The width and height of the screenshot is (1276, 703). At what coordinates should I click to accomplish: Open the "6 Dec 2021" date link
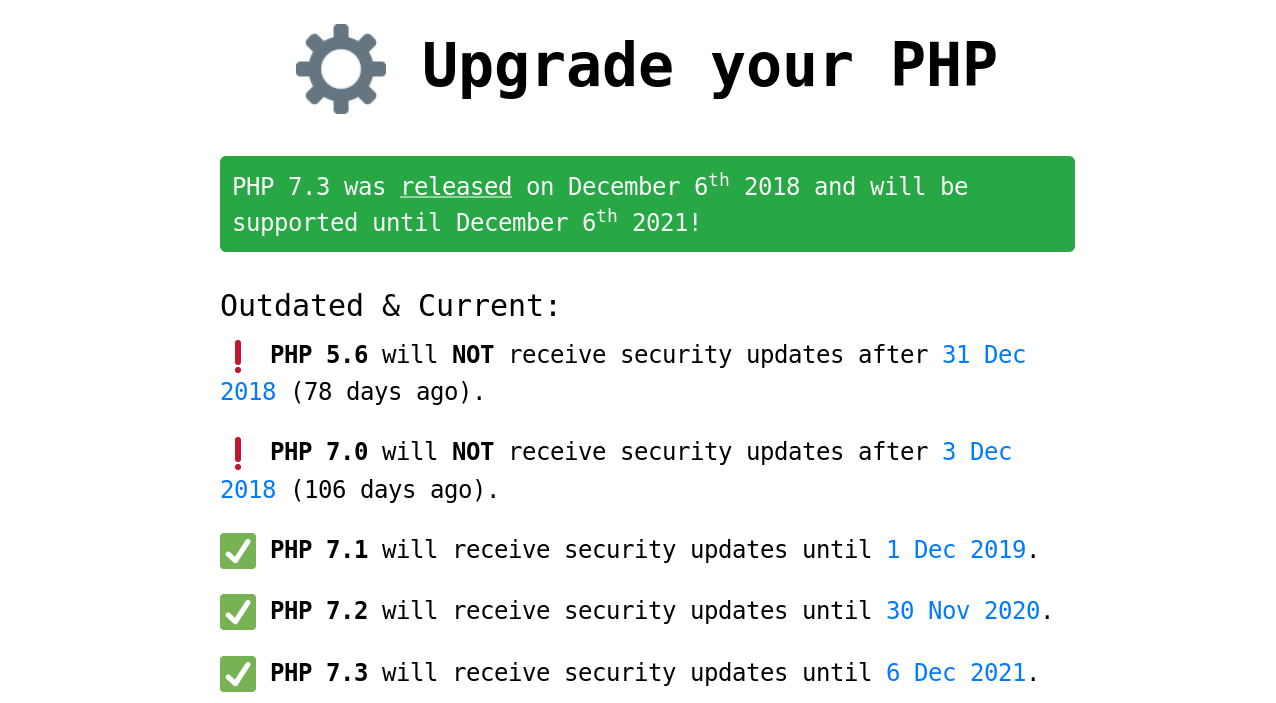pyautogui.click(x=956, y=673)
